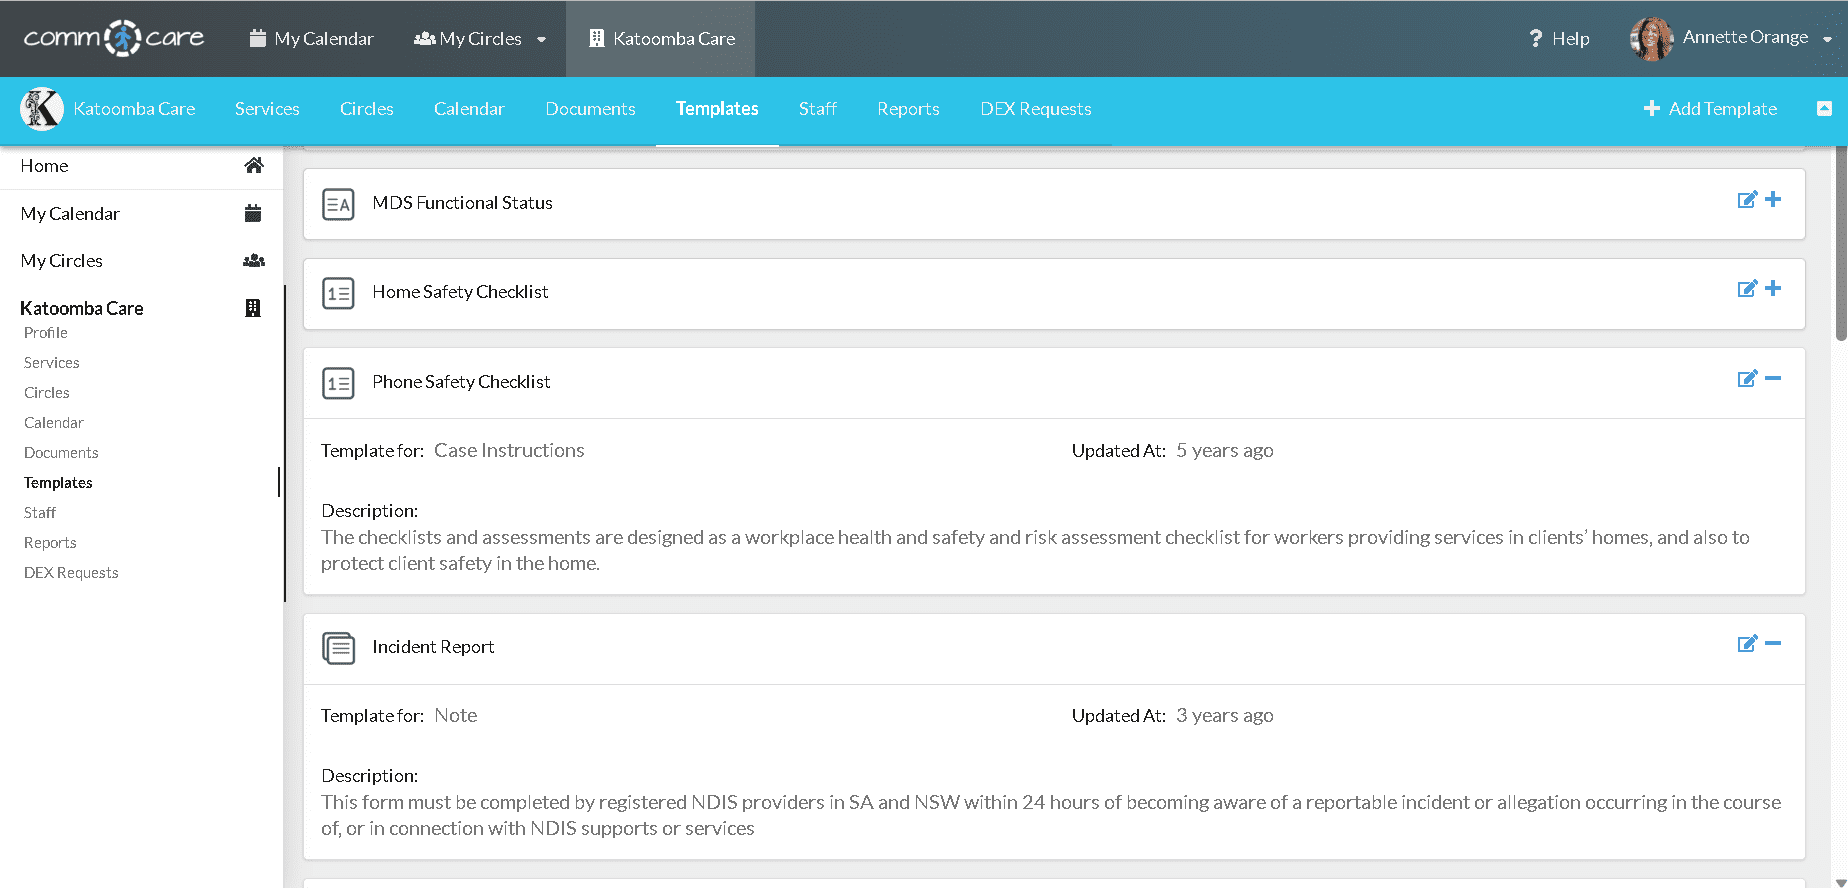Click the edit icon for Incident Report
This screenshot has width=1848, height=888.
point(1746,644)
